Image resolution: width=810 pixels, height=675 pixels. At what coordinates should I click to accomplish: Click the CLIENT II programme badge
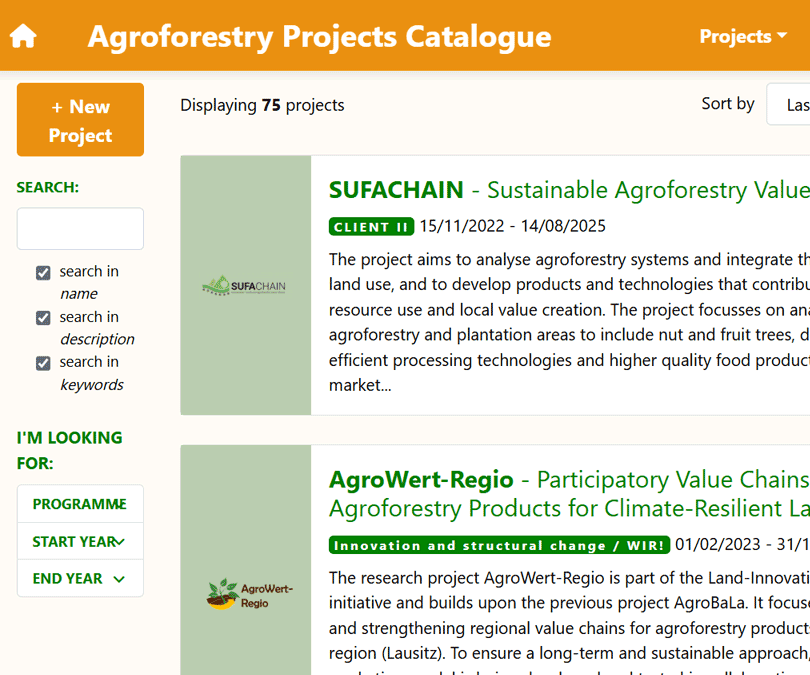(371, 227)
